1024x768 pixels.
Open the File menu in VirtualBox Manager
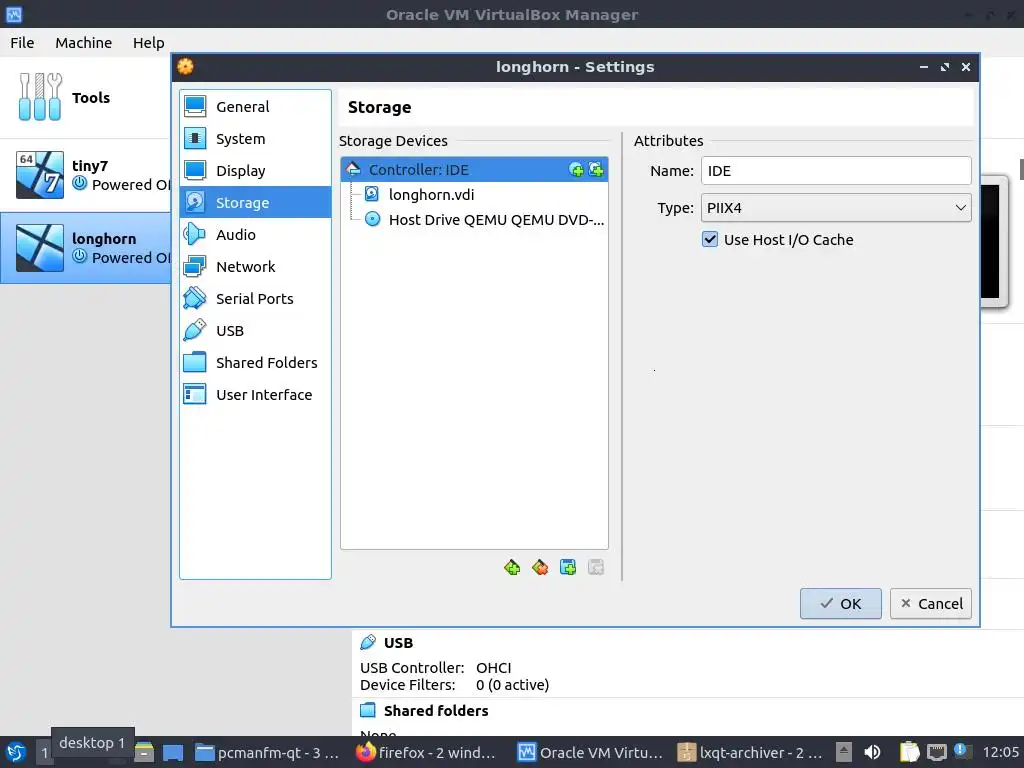point(22,42)
